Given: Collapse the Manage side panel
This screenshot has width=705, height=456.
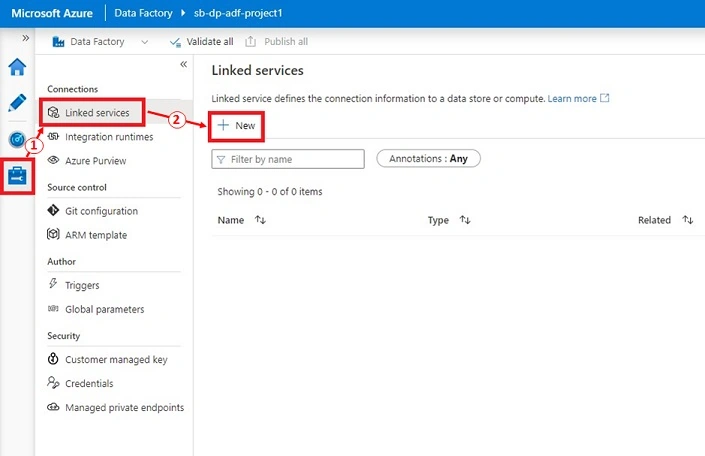Looking at the screenshot, I should (x=183, y=64).
